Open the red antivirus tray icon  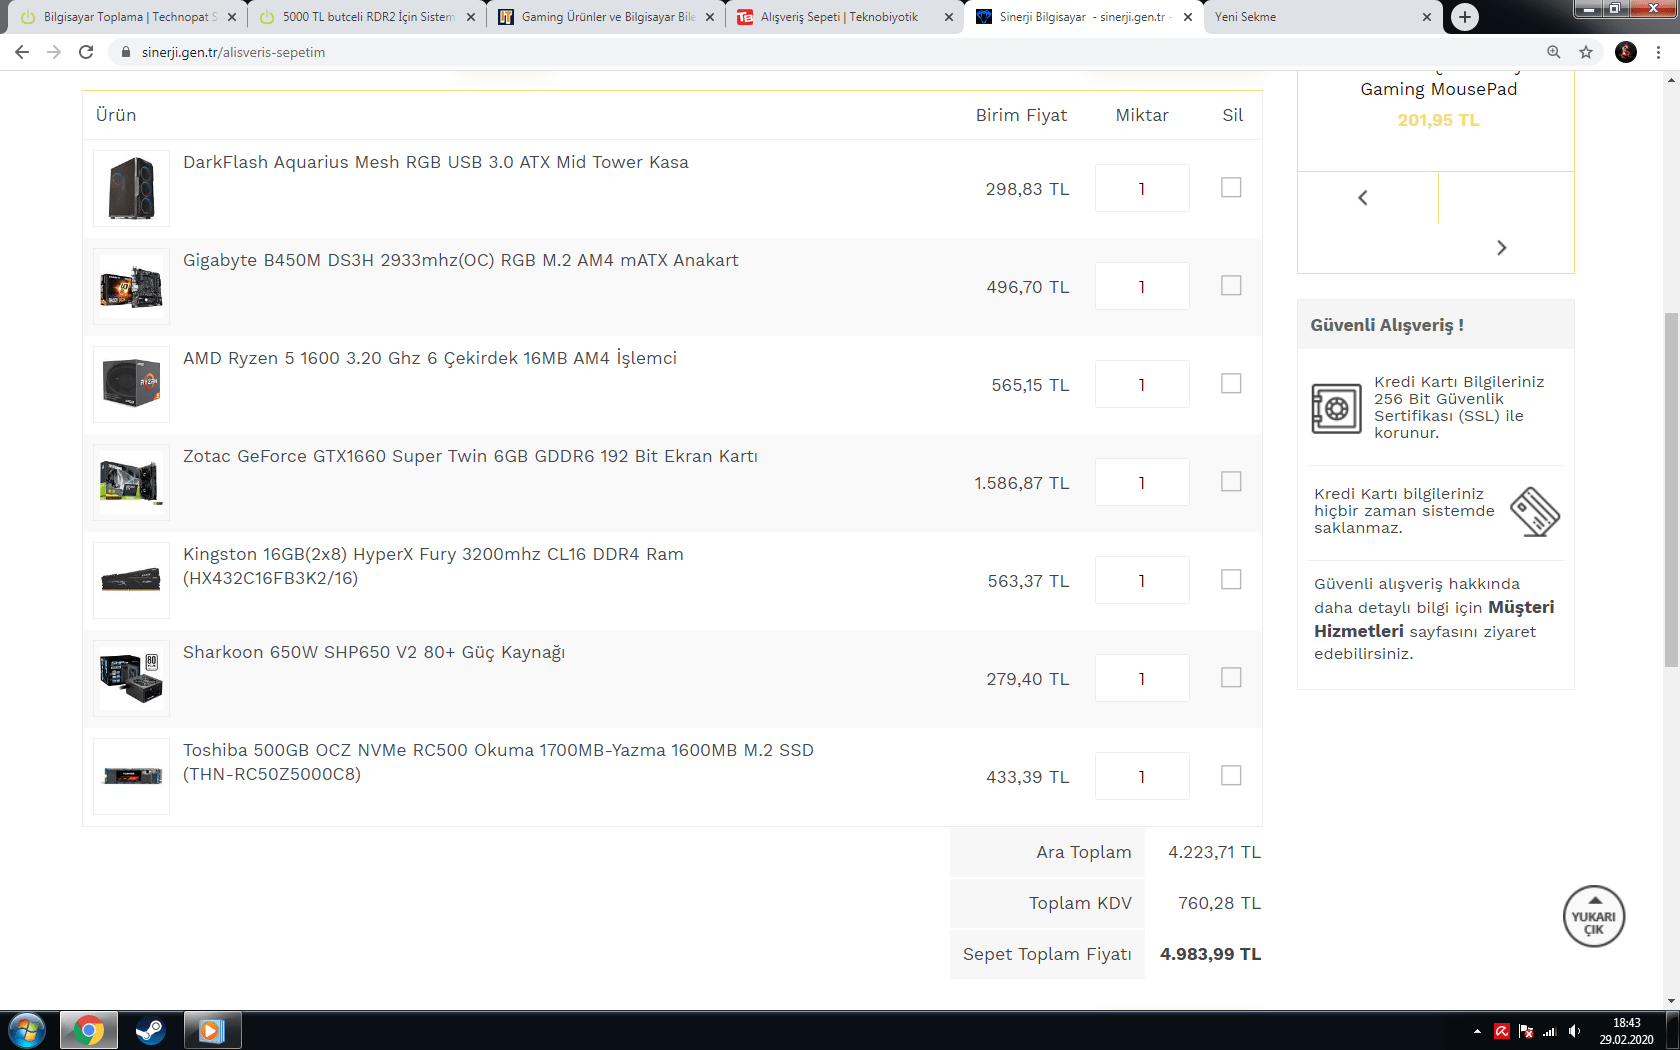click(x=1502, y=1031)
